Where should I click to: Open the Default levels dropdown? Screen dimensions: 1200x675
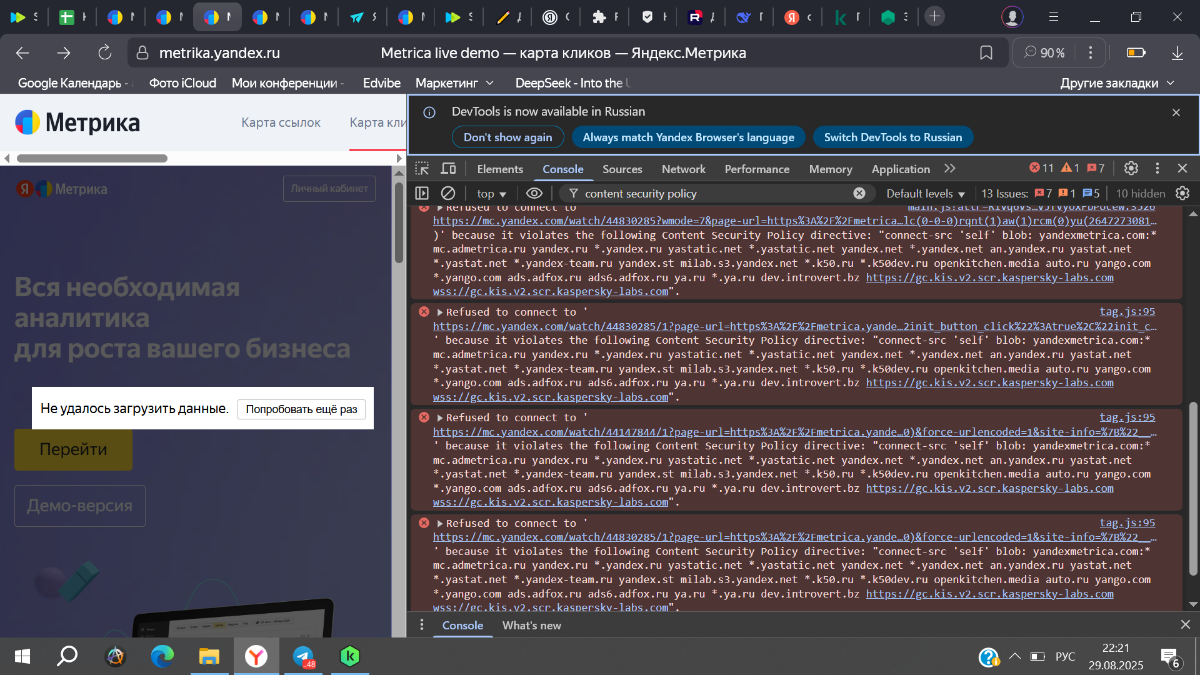[x=926, y=194]
